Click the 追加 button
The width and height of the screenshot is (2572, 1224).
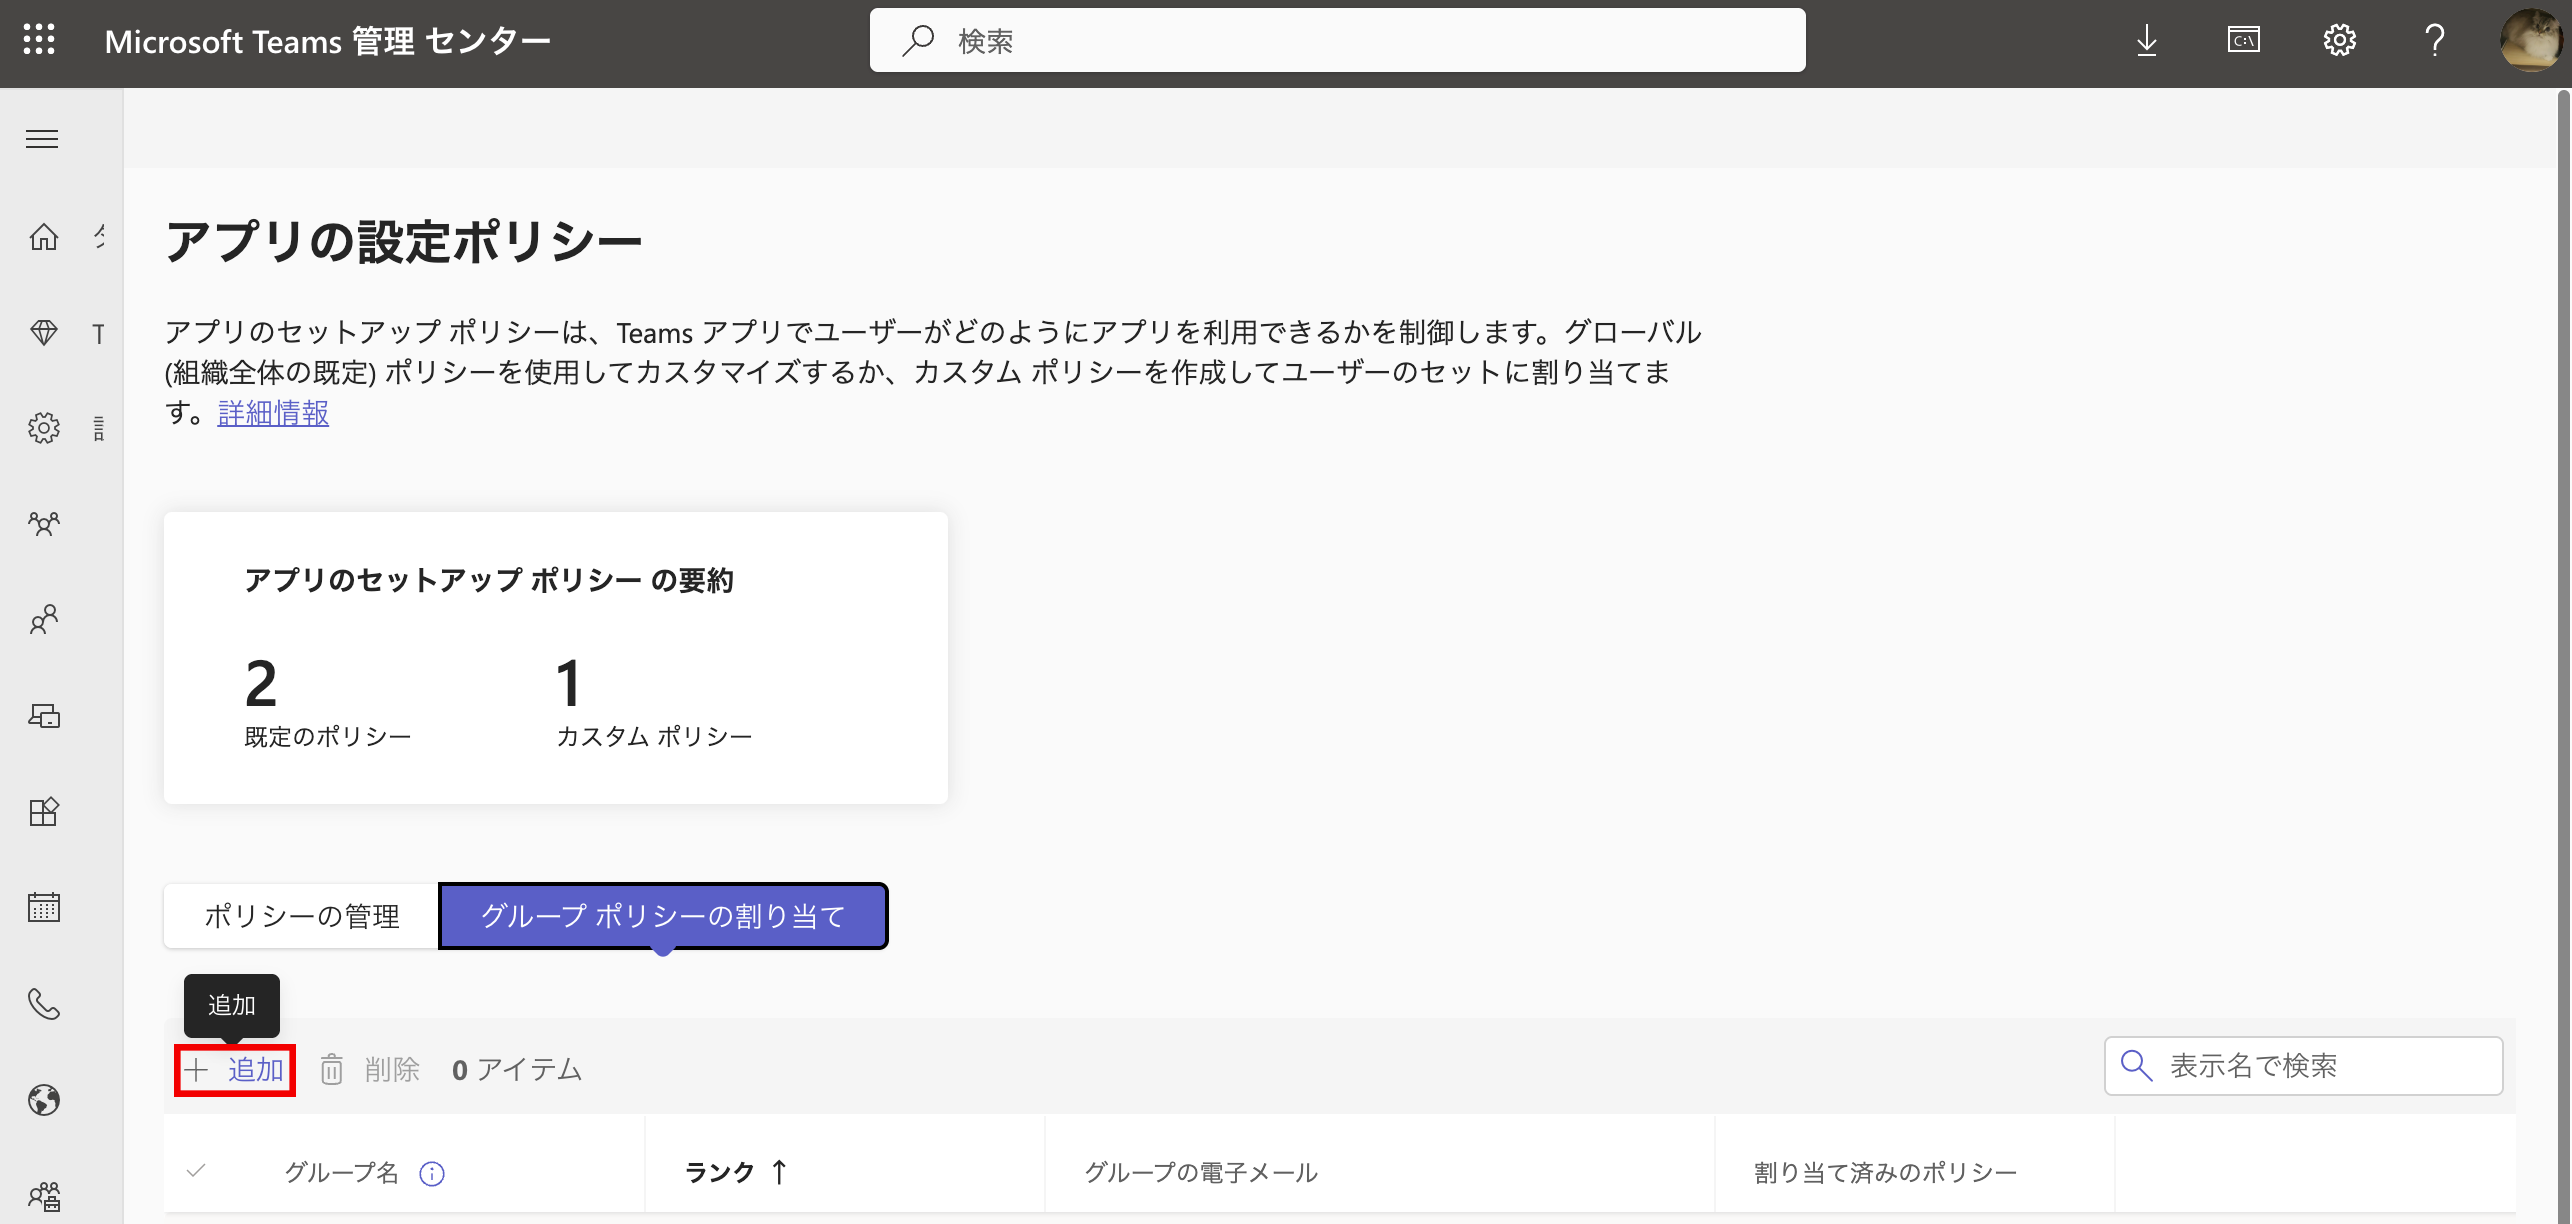(235, 1070)
